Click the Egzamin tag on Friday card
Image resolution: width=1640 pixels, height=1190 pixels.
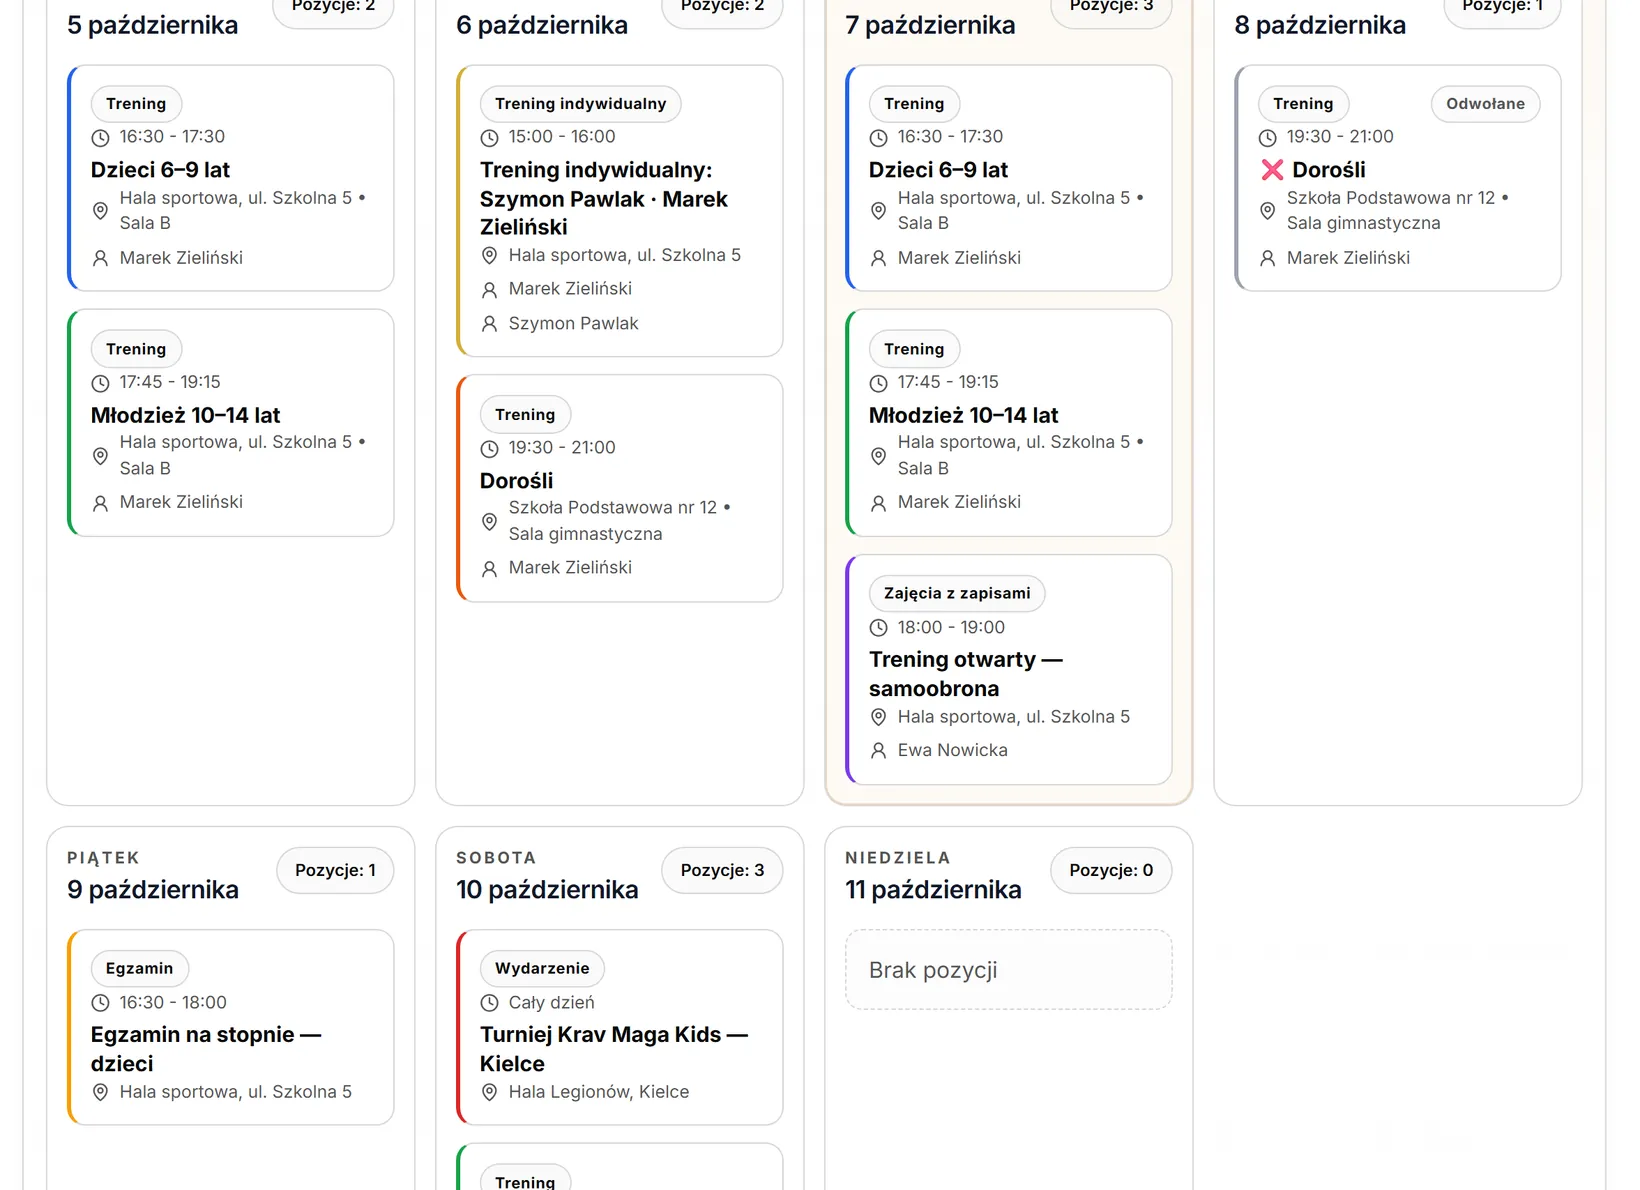[139, 968]
